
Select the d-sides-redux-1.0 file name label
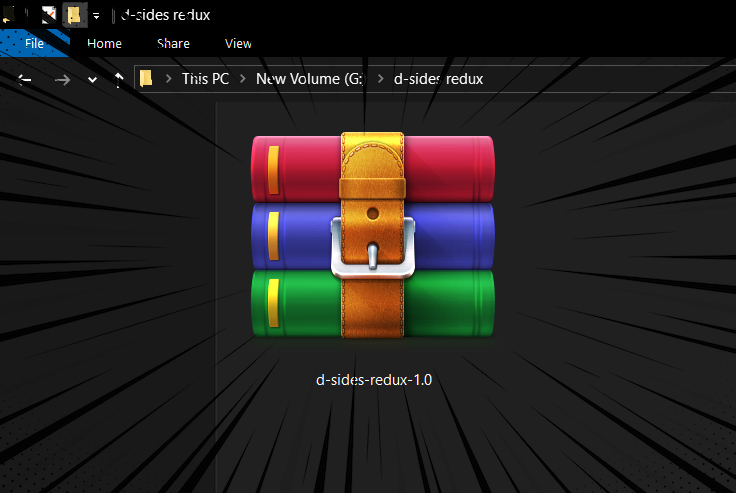point(373,380)
